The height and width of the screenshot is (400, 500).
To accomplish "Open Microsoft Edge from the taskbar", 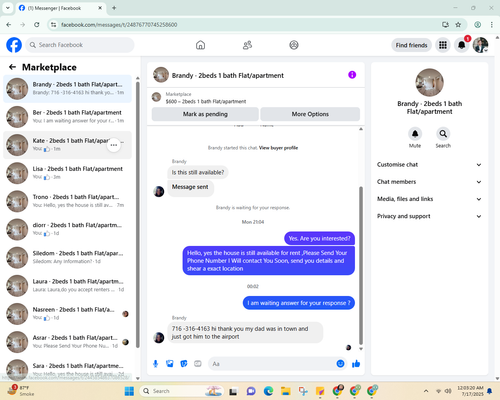I will [x=268, y=391].
